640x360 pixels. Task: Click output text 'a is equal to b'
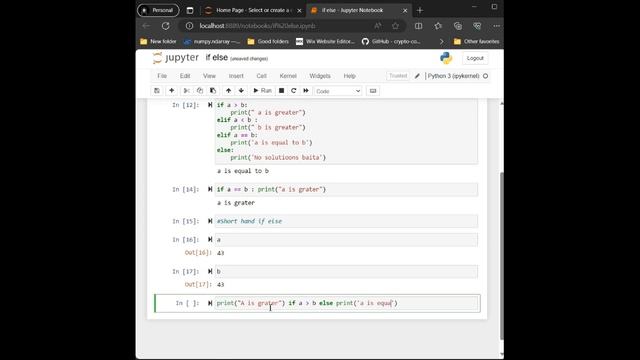[243, 171]
